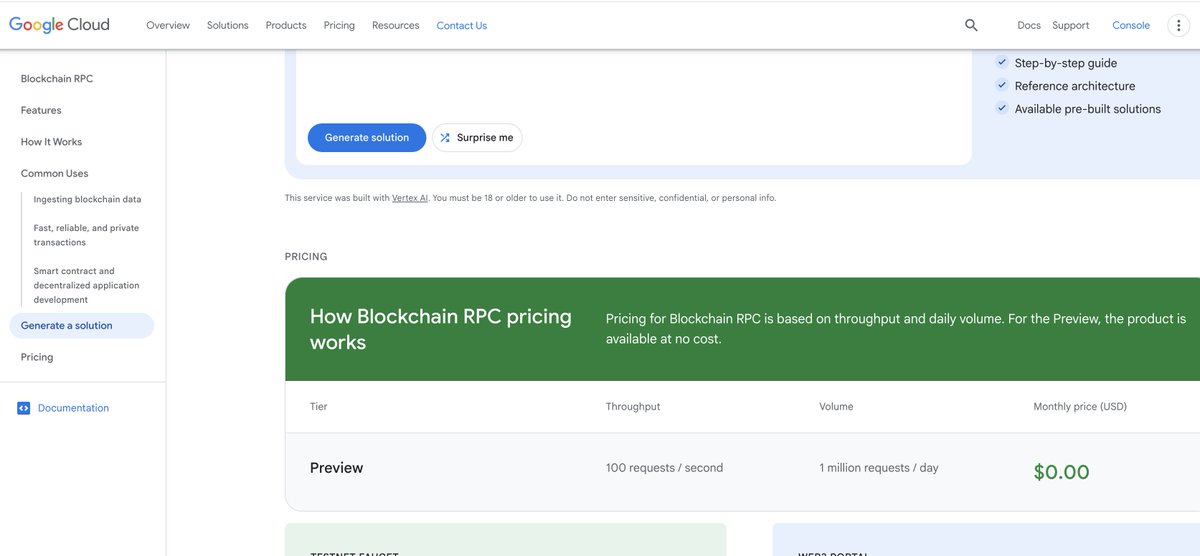Click the checkmark beside Reference architecture

point(1002,85)
